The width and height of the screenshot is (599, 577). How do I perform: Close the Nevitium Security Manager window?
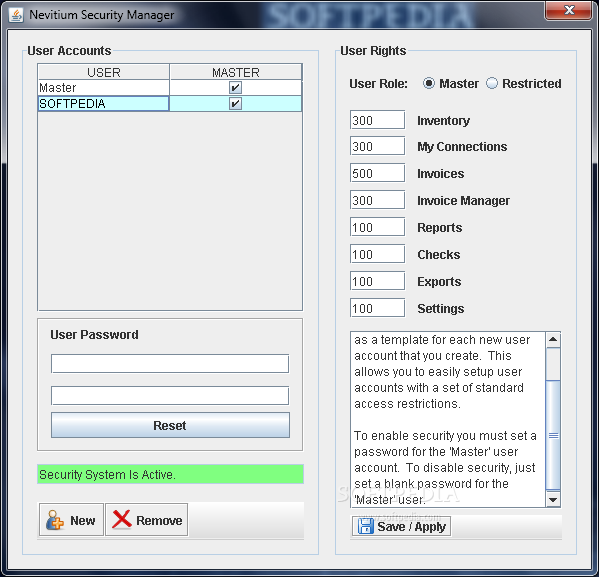point(568,10)
